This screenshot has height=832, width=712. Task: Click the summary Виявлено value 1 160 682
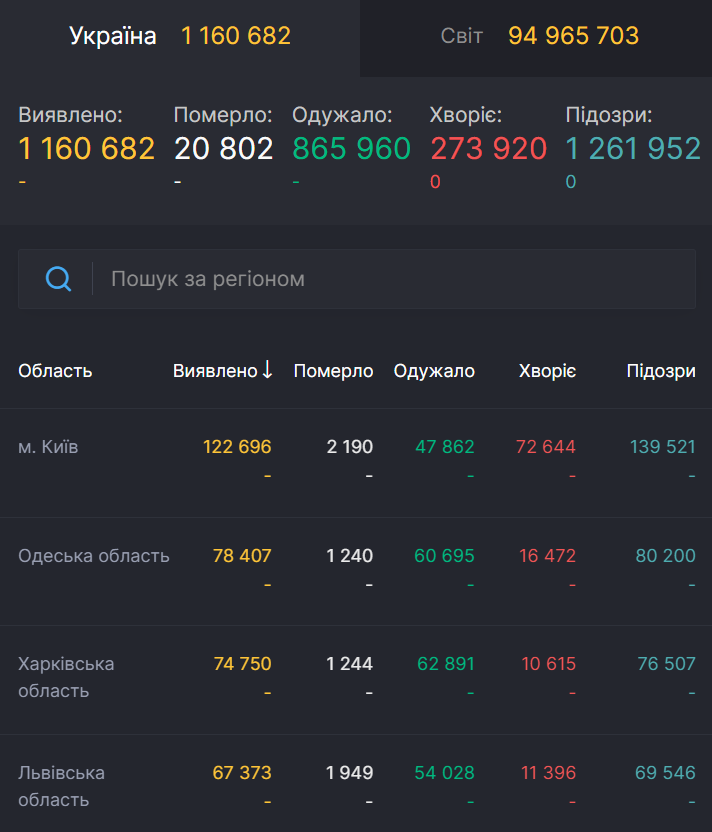86,149
